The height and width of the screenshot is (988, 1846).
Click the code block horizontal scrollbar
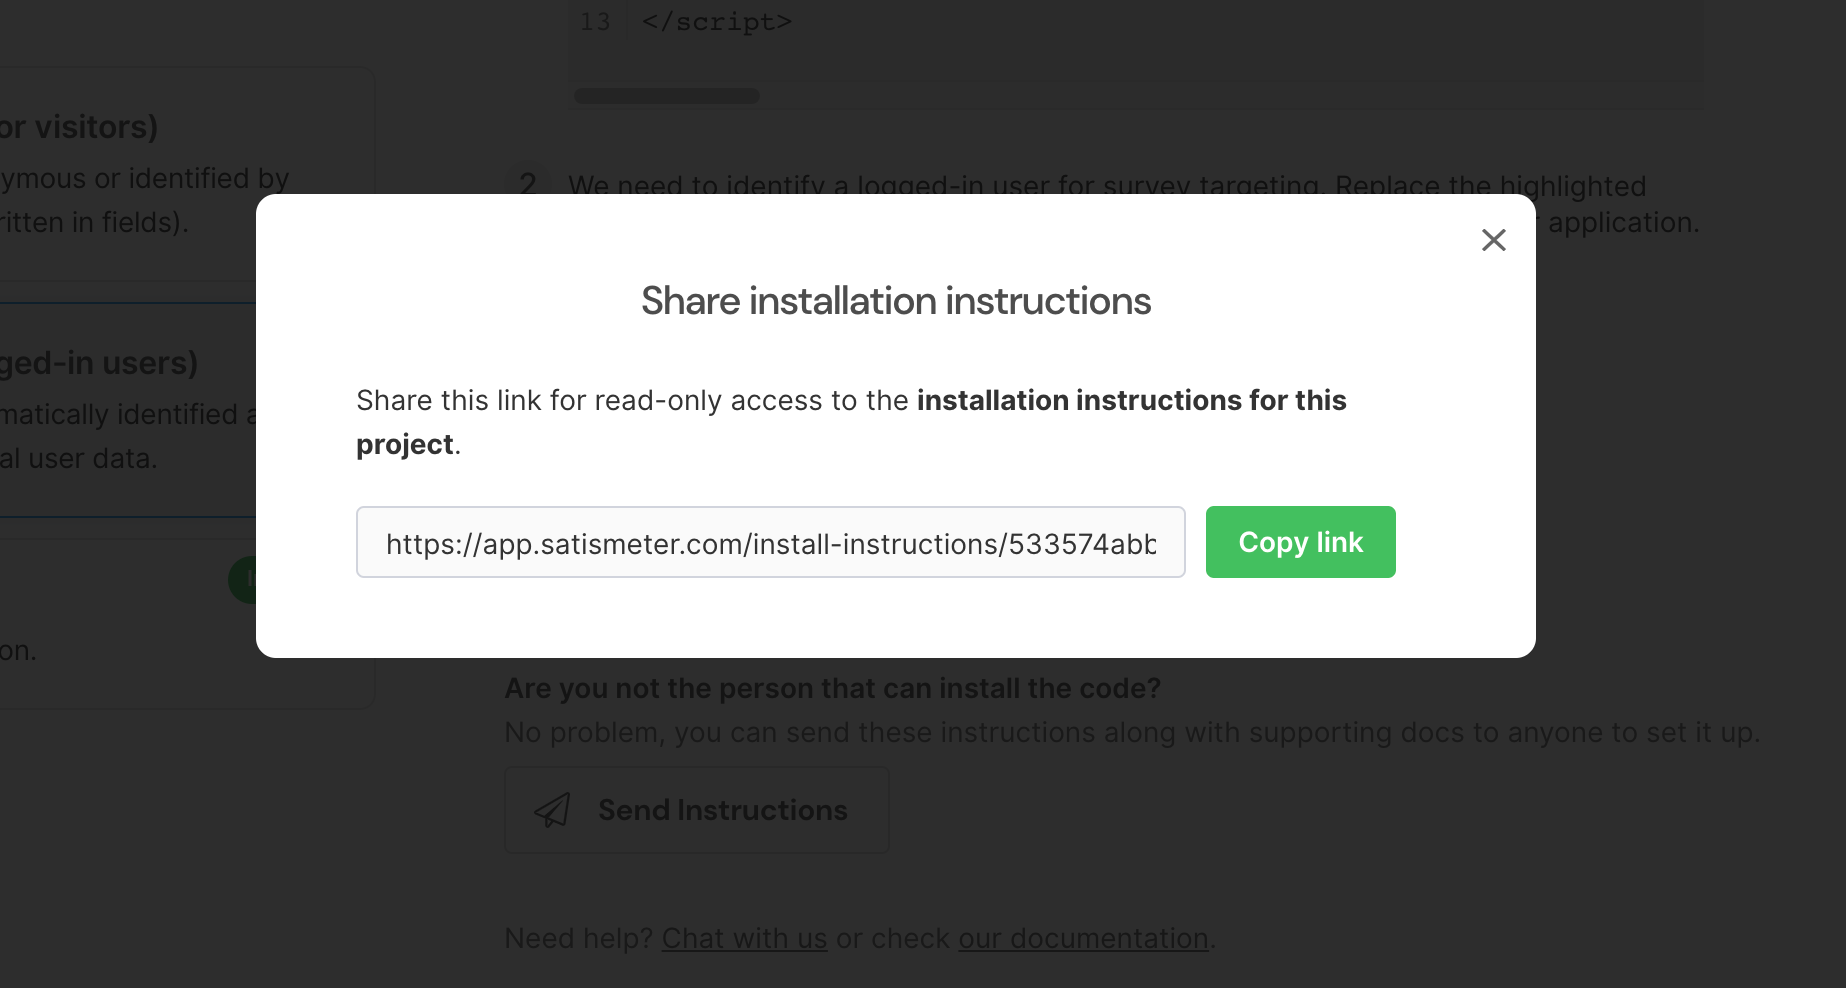click(667, 96)
